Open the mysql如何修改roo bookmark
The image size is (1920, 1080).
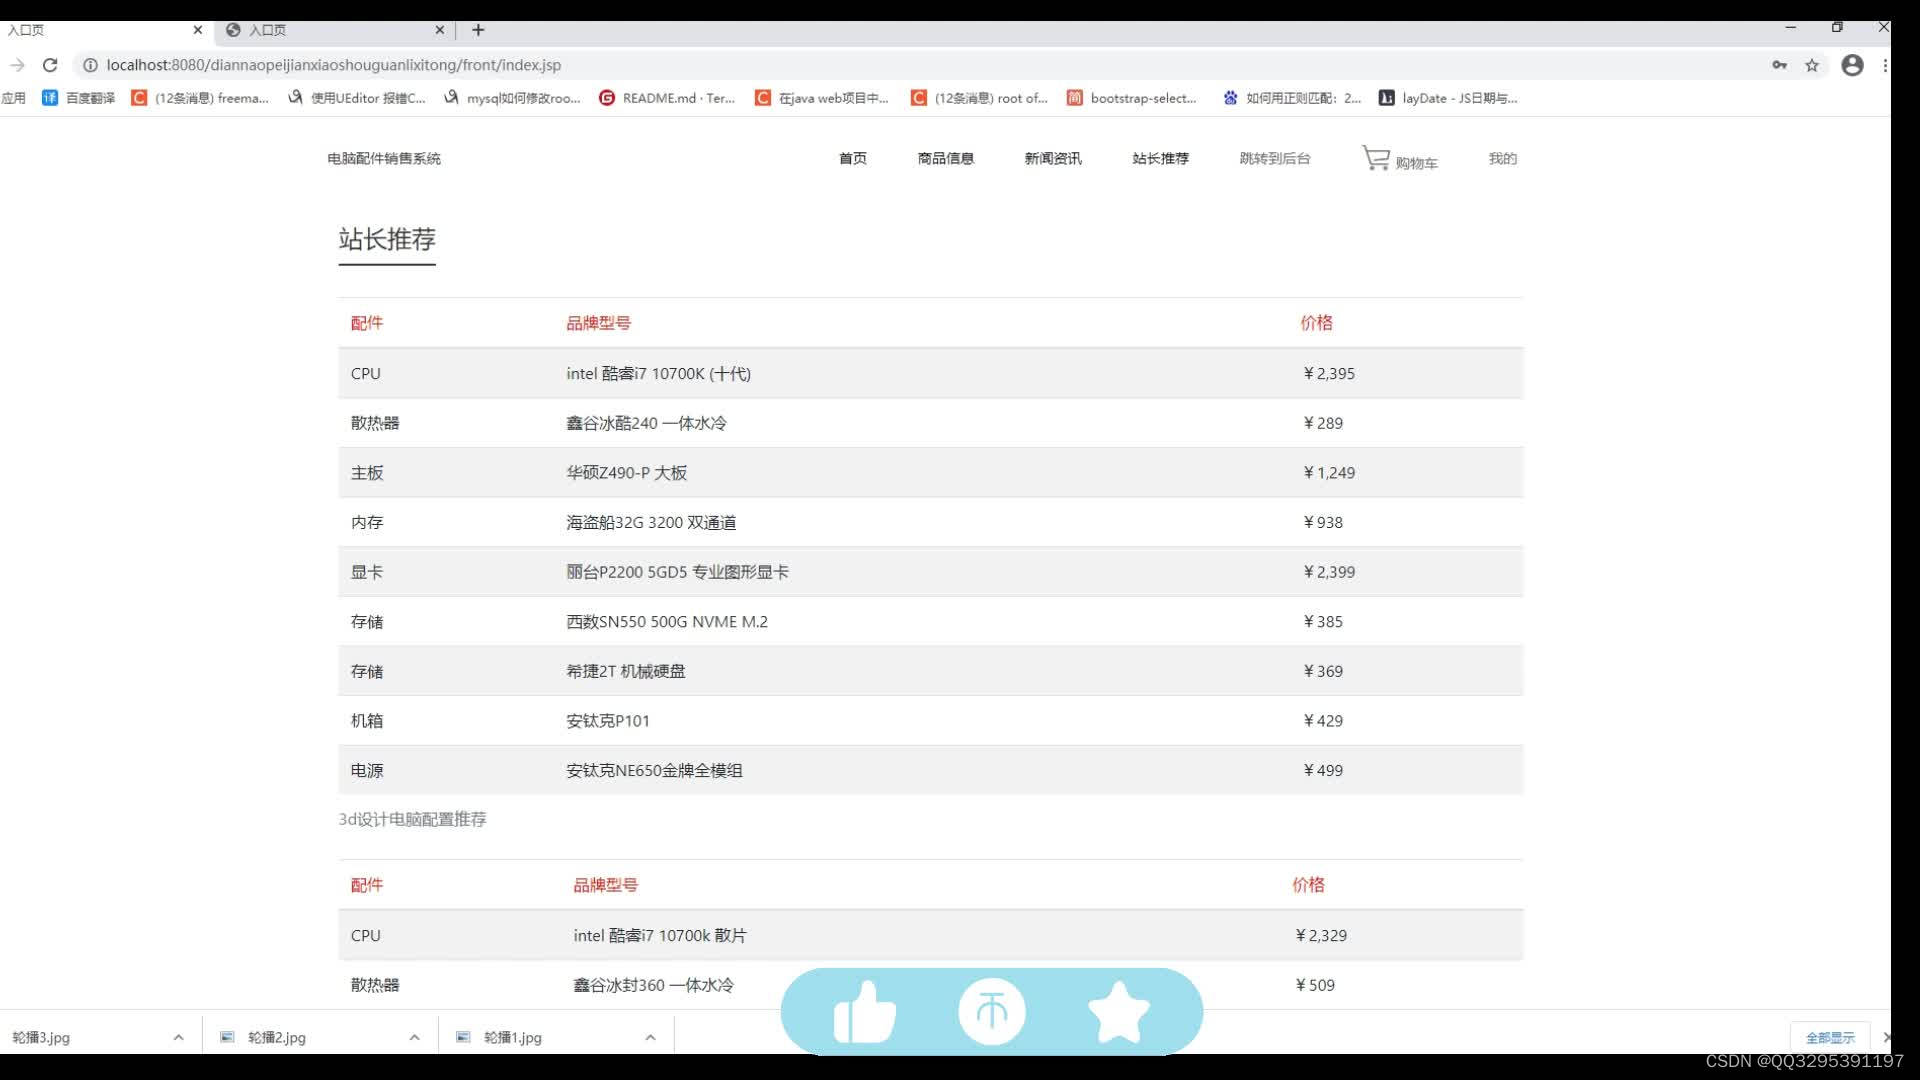(x=512, y=98)
